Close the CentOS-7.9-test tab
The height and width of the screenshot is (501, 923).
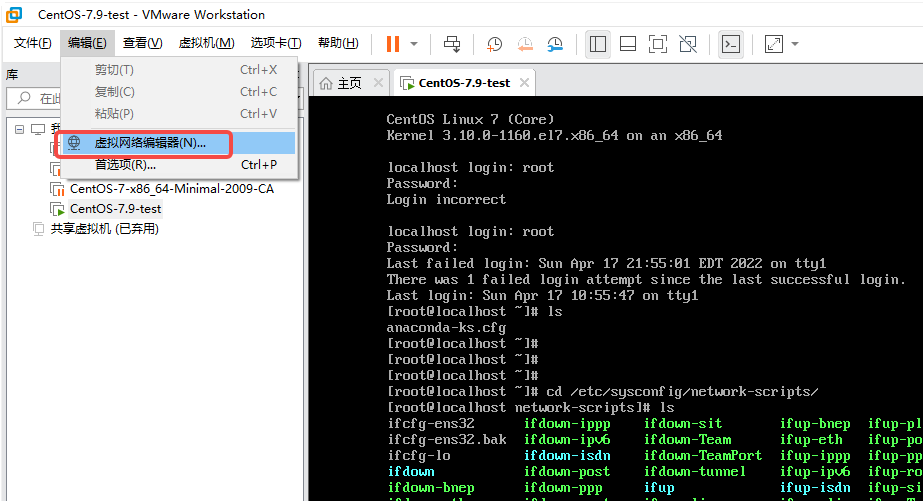tap(524, 83)
